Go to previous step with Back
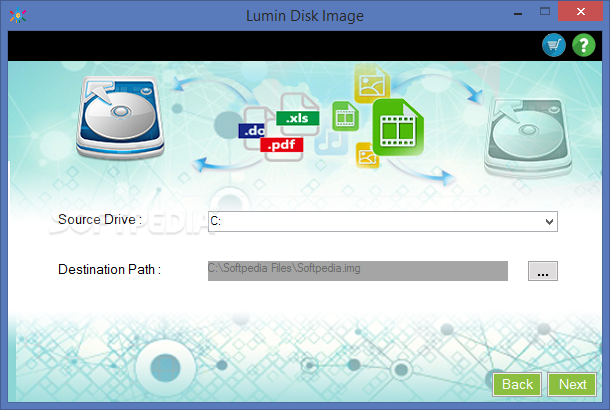Image resolution: width=610 pixels, height=410 pixels. (x=517, y=384)
